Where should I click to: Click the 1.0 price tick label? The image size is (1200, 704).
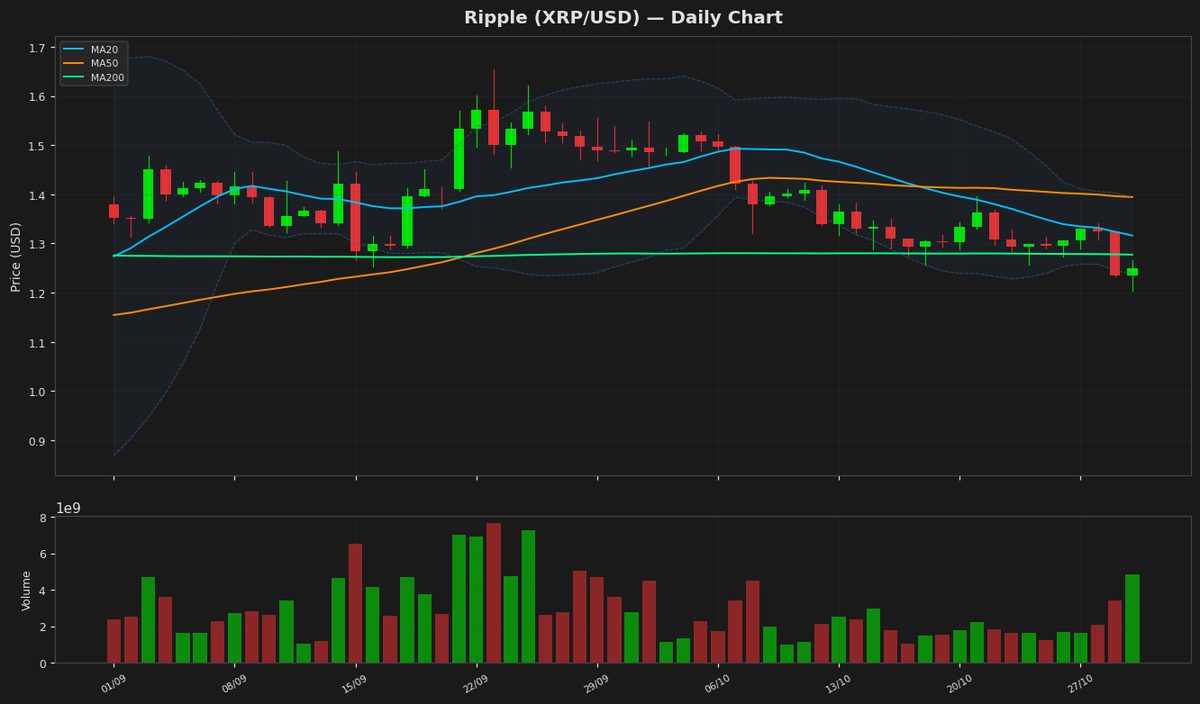38,392
